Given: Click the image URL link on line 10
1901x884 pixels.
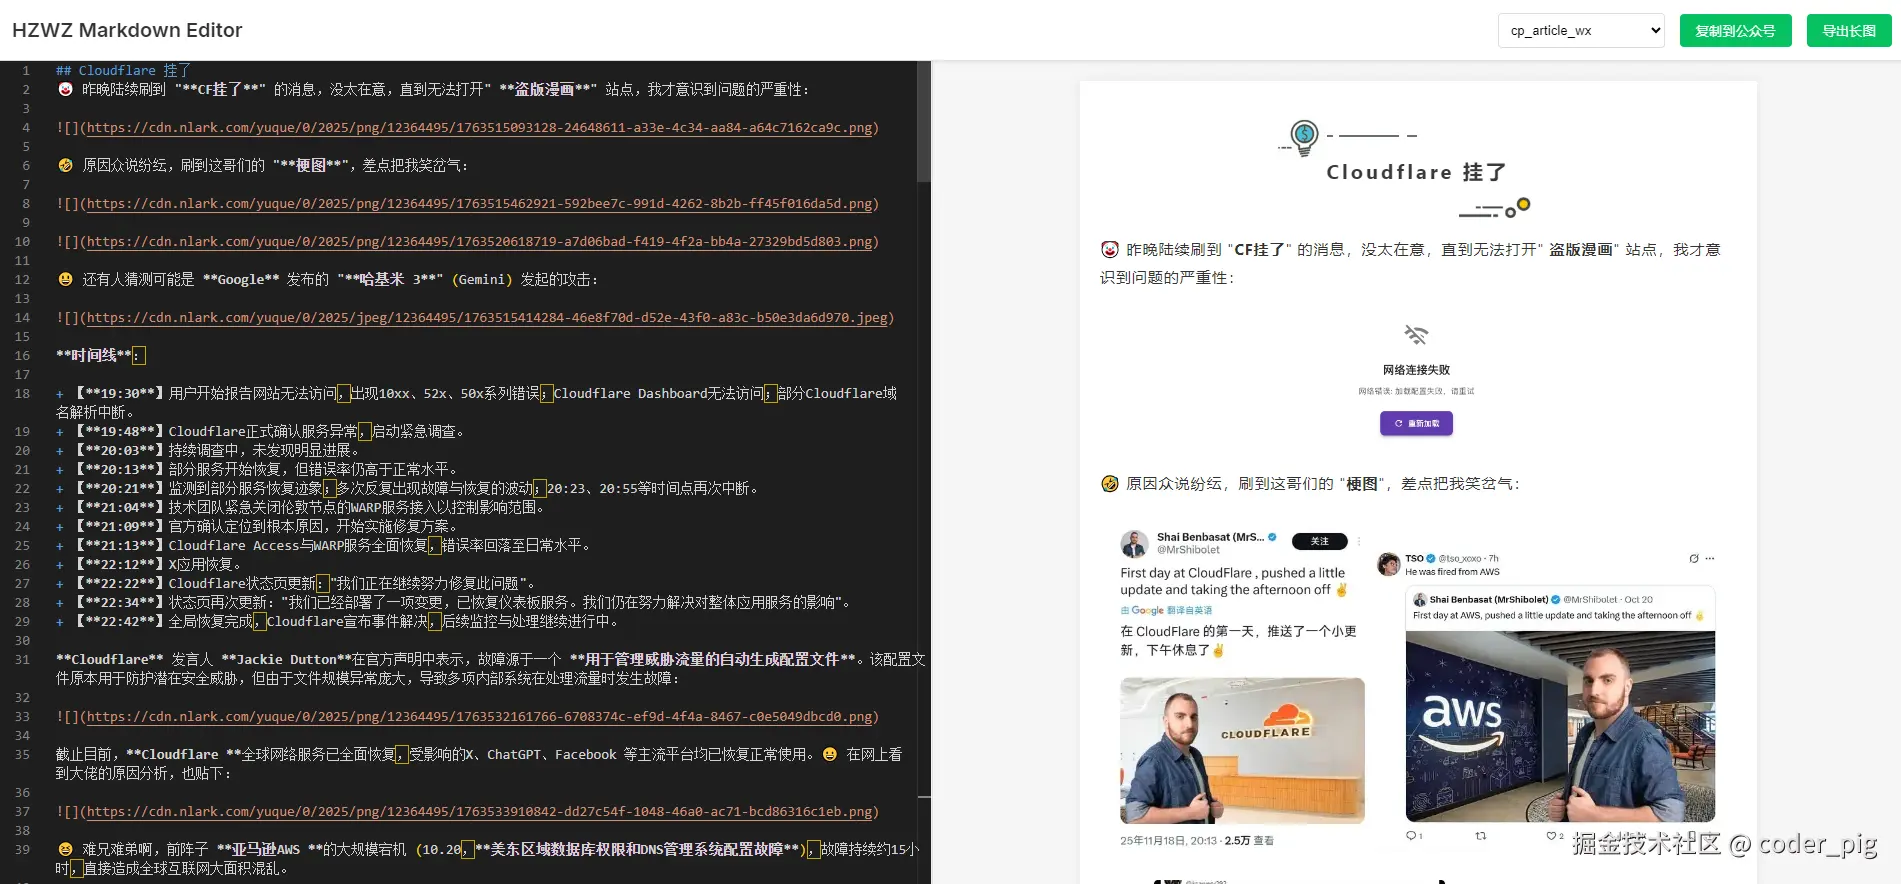Looking at the screenshot, I should tap(479, 242).
